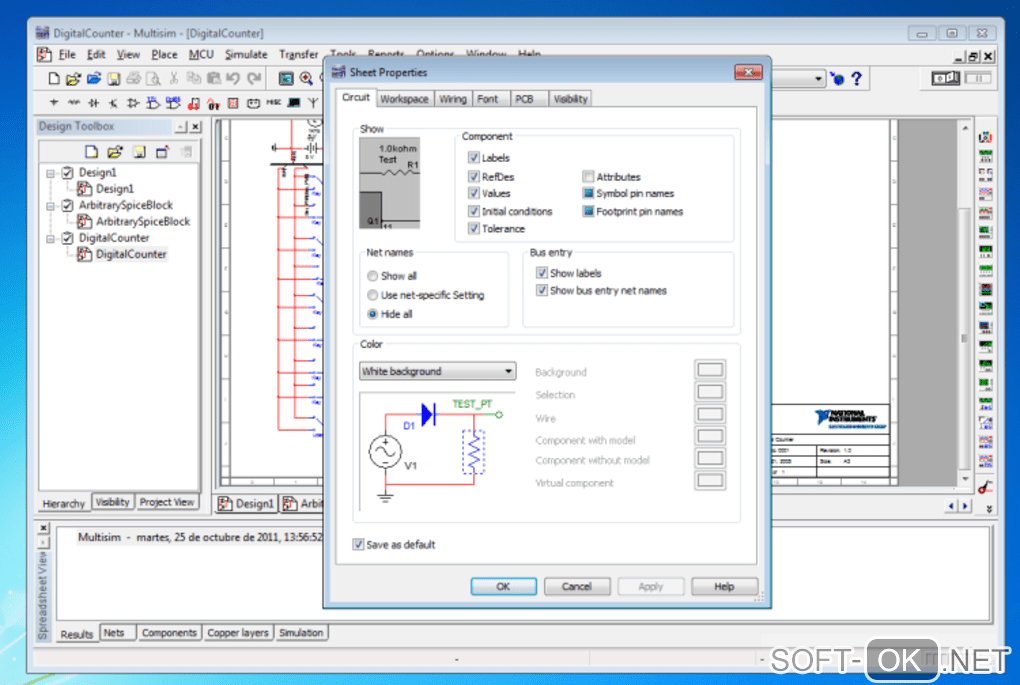Select the Place TTL component icon
This screenshot has width=1020, height=685.
click(153, 103)
